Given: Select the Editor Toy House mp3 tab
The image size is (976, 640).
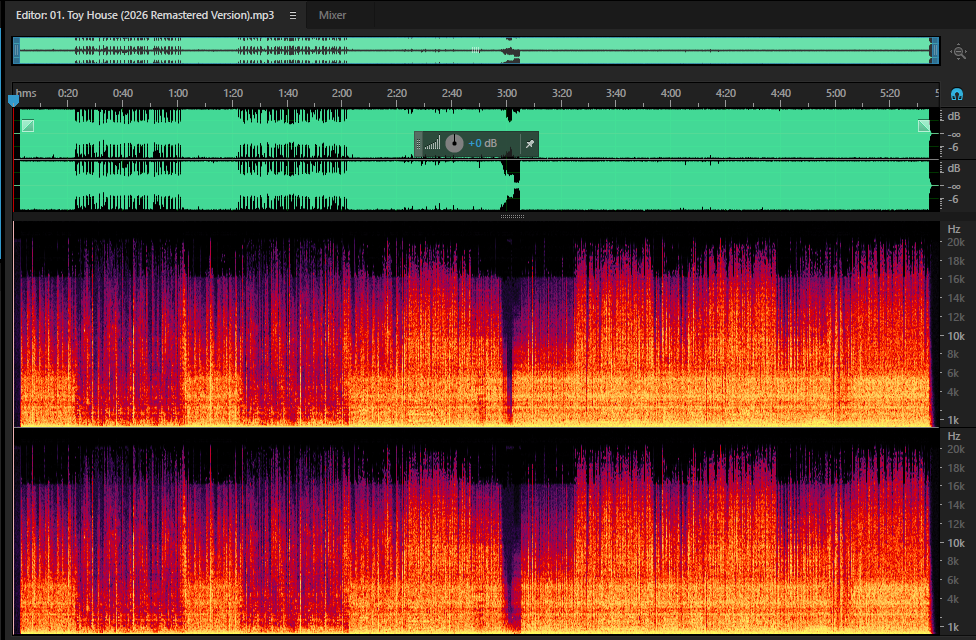Looking at the screenshot, I should click(x=145, y=15).
